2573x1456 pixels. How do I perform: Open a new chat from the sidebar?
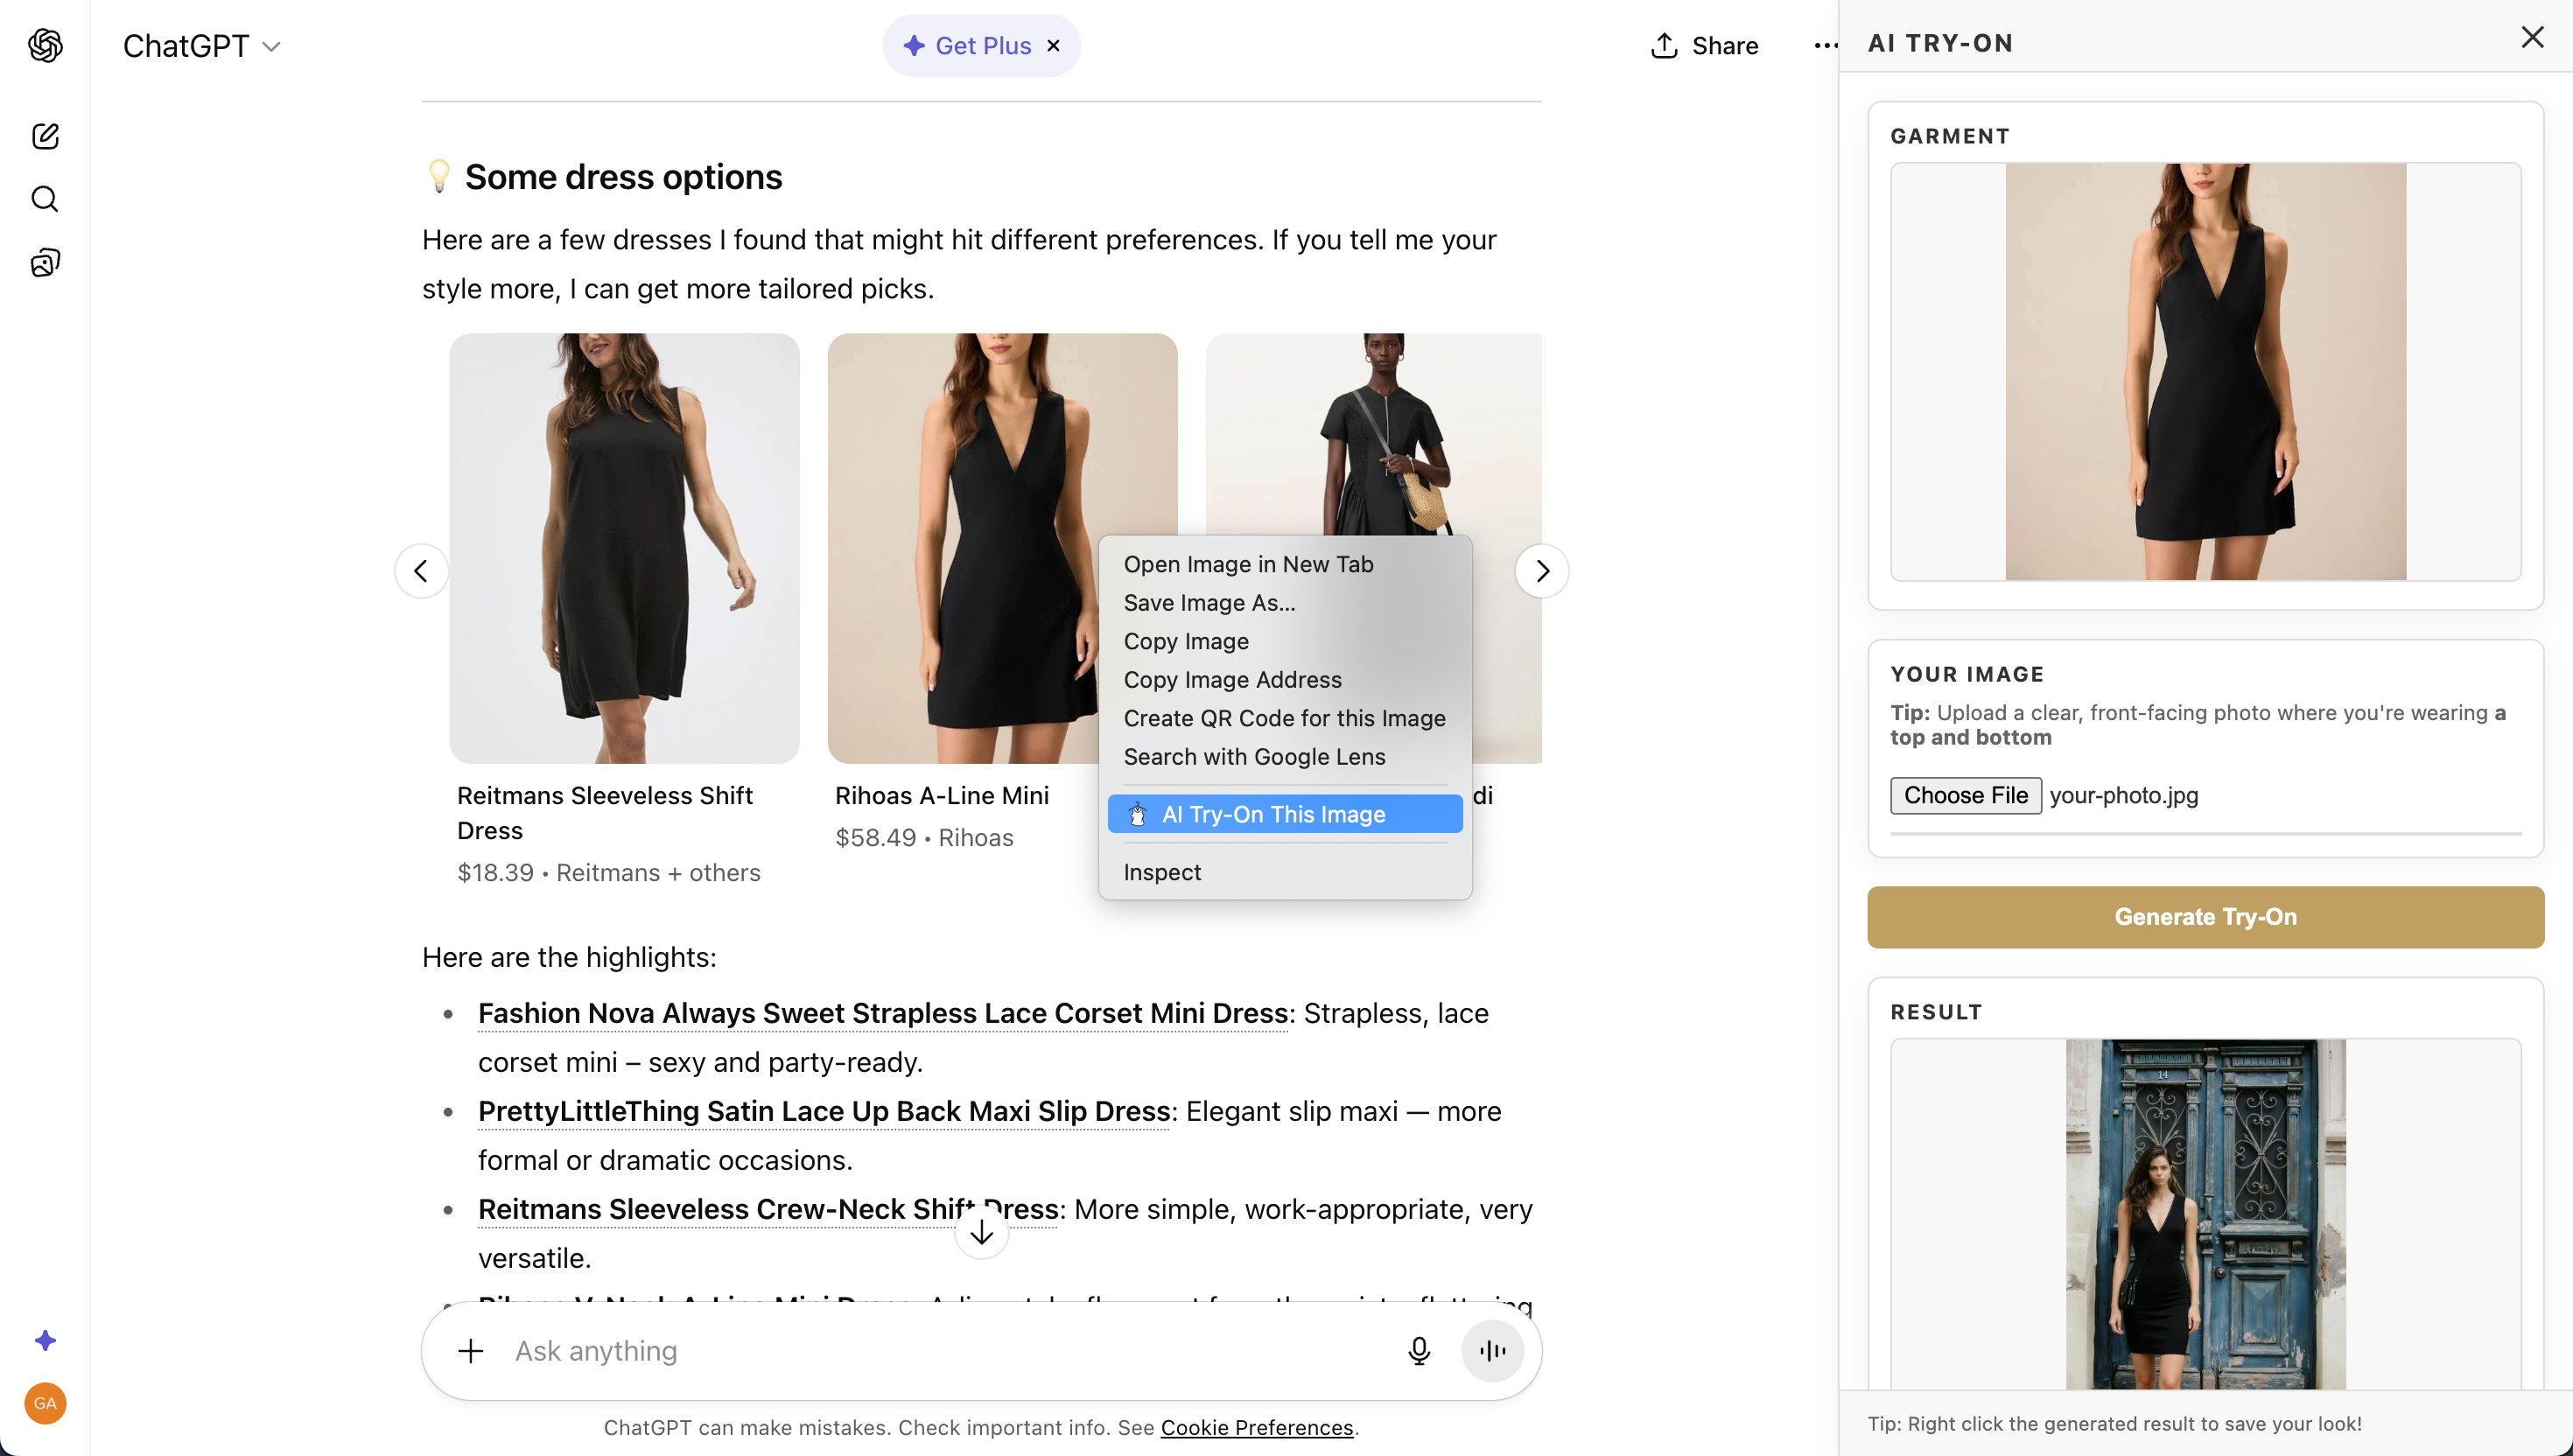coord(45,137)
